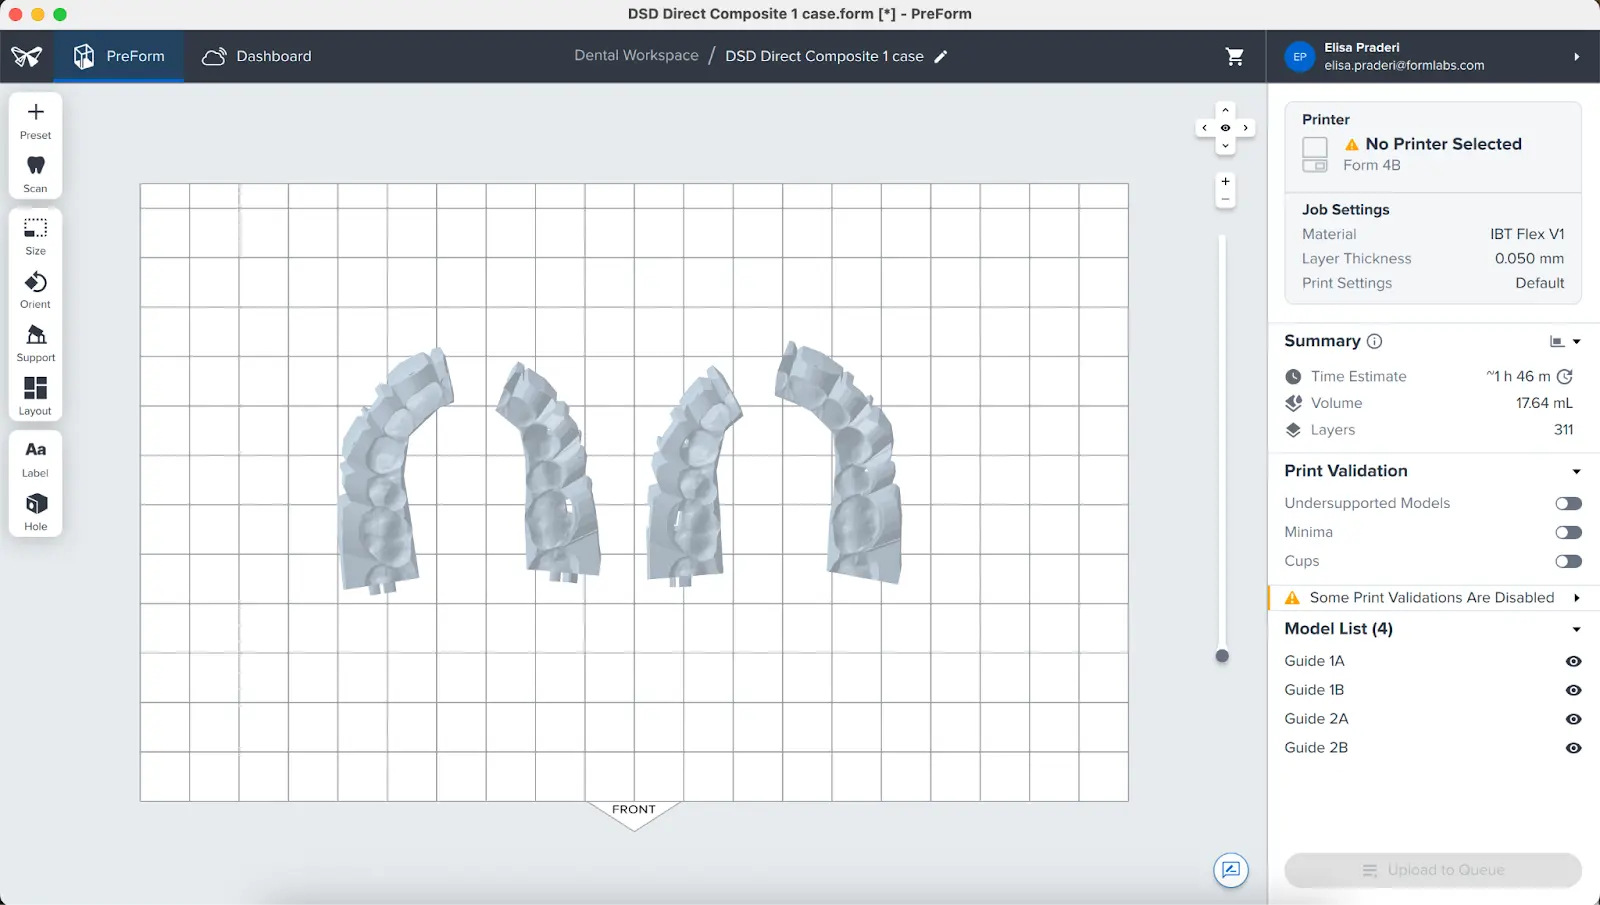This screenshot has height=905, width=1600.
Task: Switch to the PreForm tab
Action: [119, 56]
